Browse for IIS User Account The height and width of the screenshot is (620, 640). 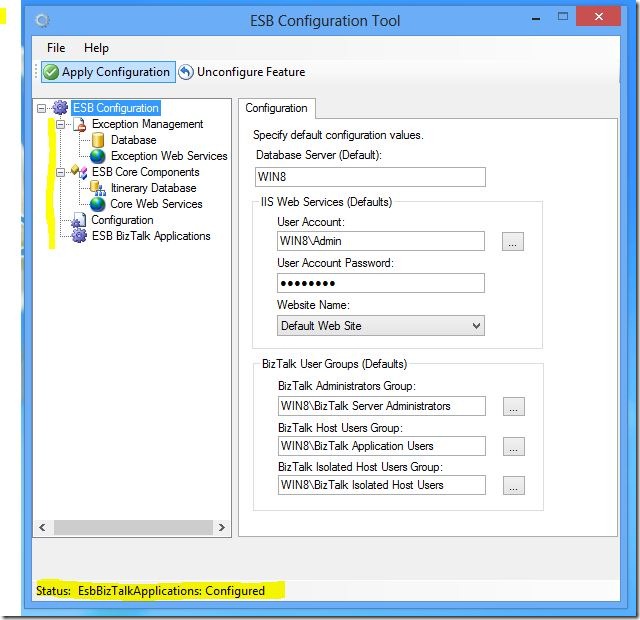pos(513,241)
